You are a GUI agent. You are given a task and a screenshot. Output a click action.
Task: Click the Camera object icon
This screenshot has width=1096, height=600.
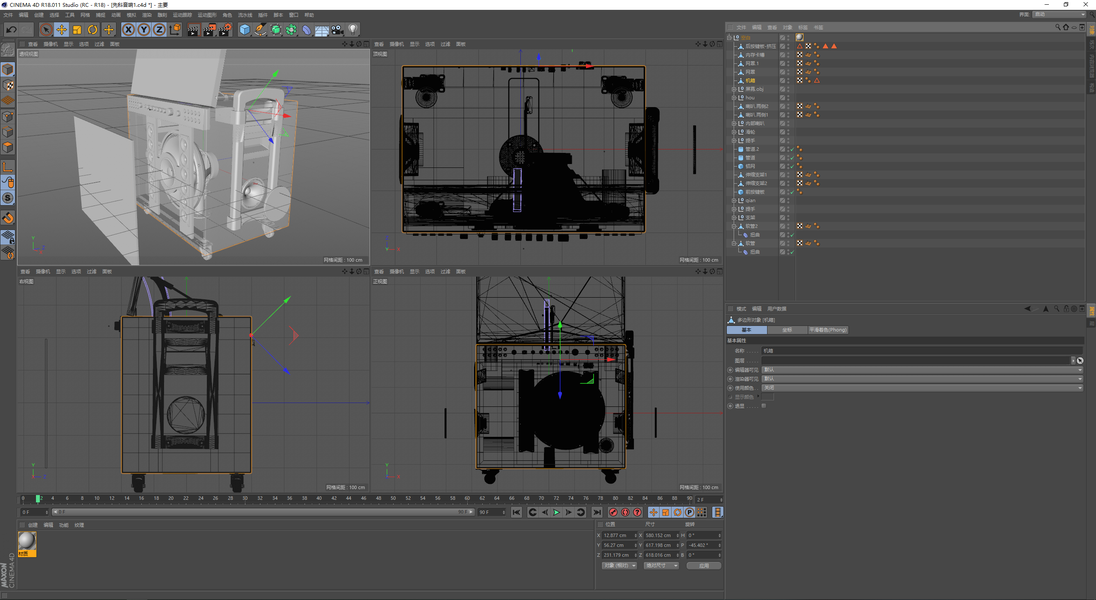[337, 30]
